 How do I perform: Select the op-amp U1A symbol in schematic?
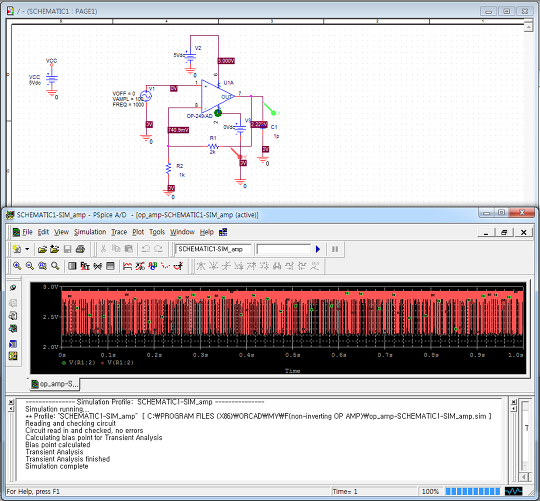tap(217, 96)
